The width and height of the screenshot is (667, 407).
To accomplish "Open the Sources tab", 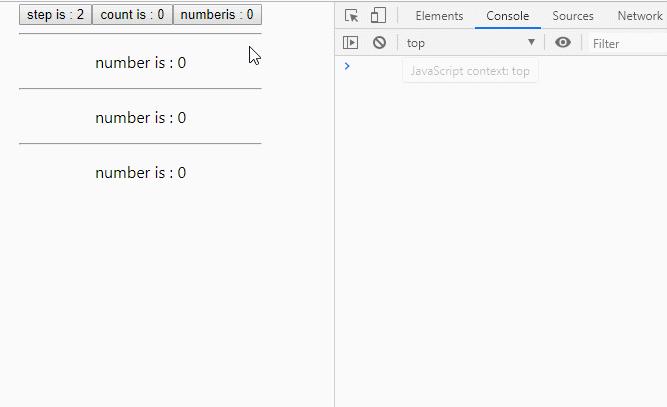I will point(573,16).
